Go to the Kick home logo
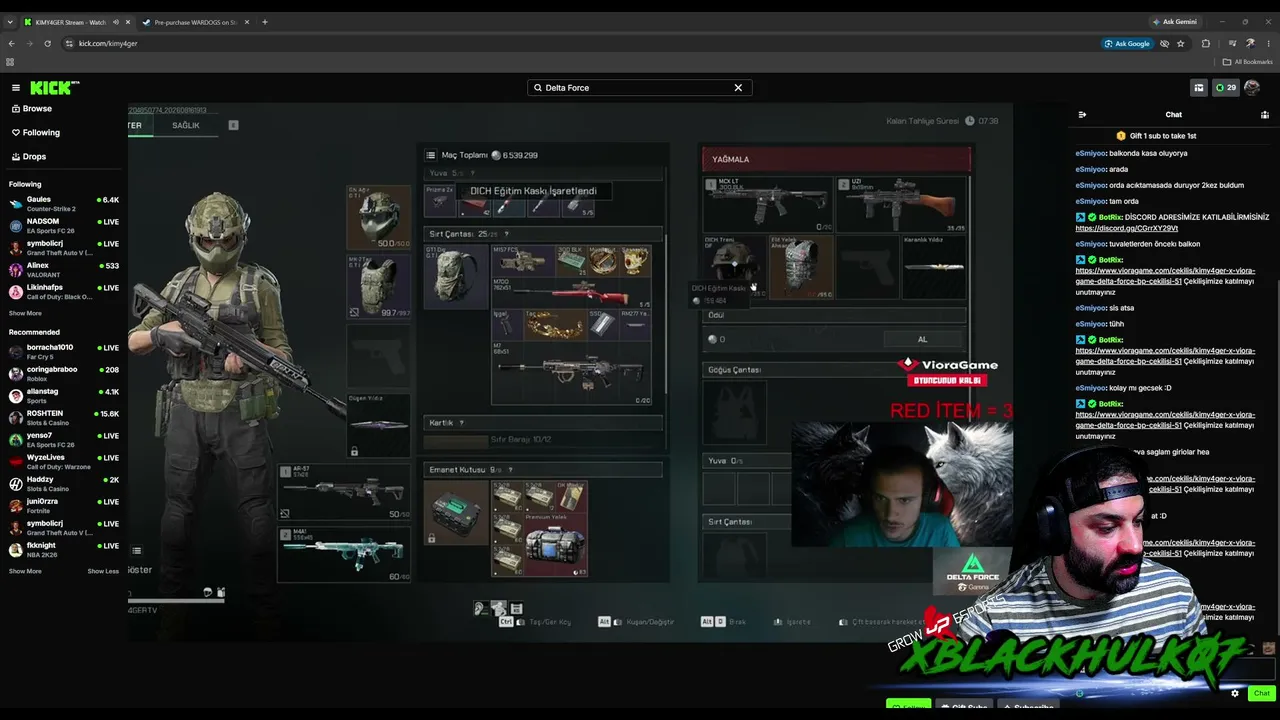 54,88
